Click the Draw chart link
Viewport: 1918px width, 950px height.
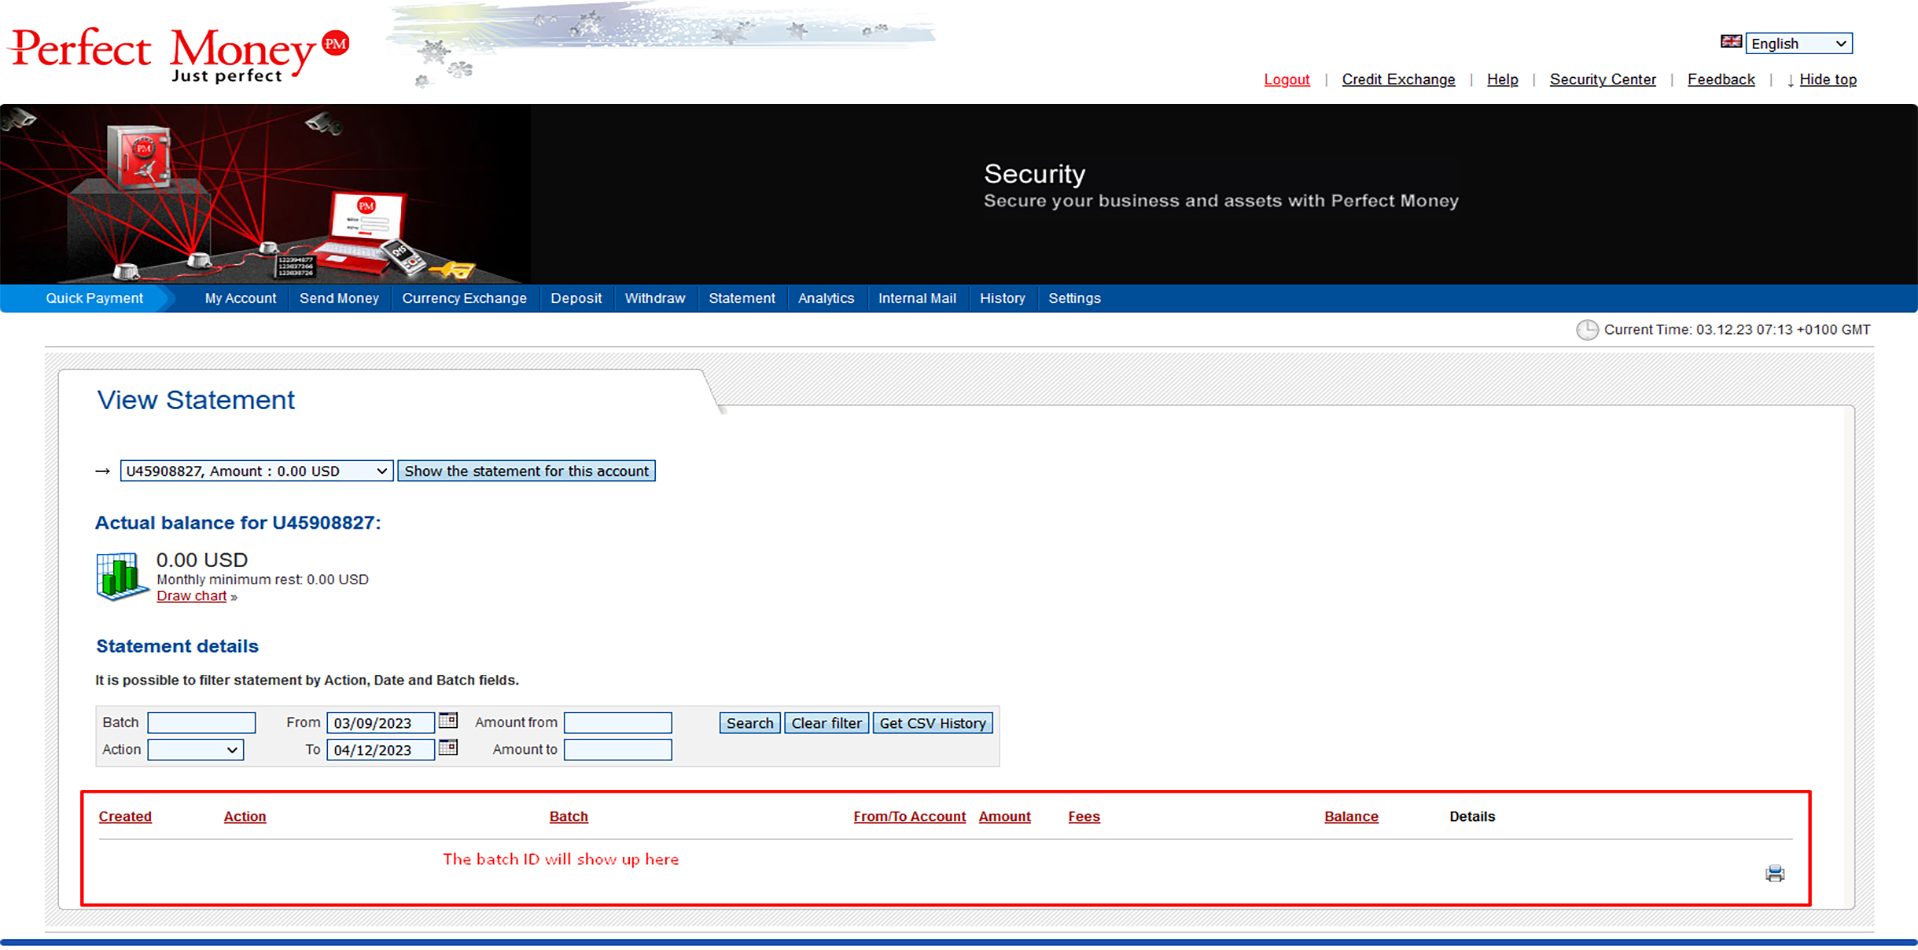pyautogui.click(x=191, y=596)
